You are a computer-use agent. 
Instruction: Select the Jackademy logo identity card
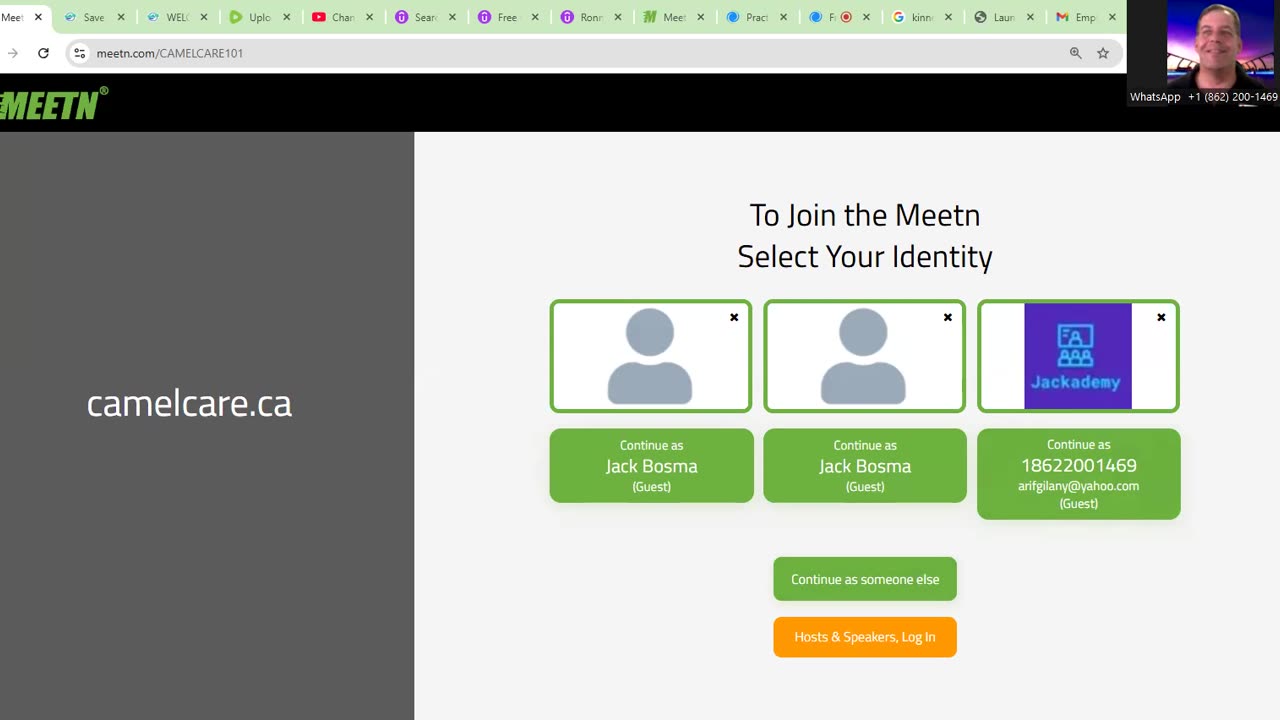pos(1078,356)
